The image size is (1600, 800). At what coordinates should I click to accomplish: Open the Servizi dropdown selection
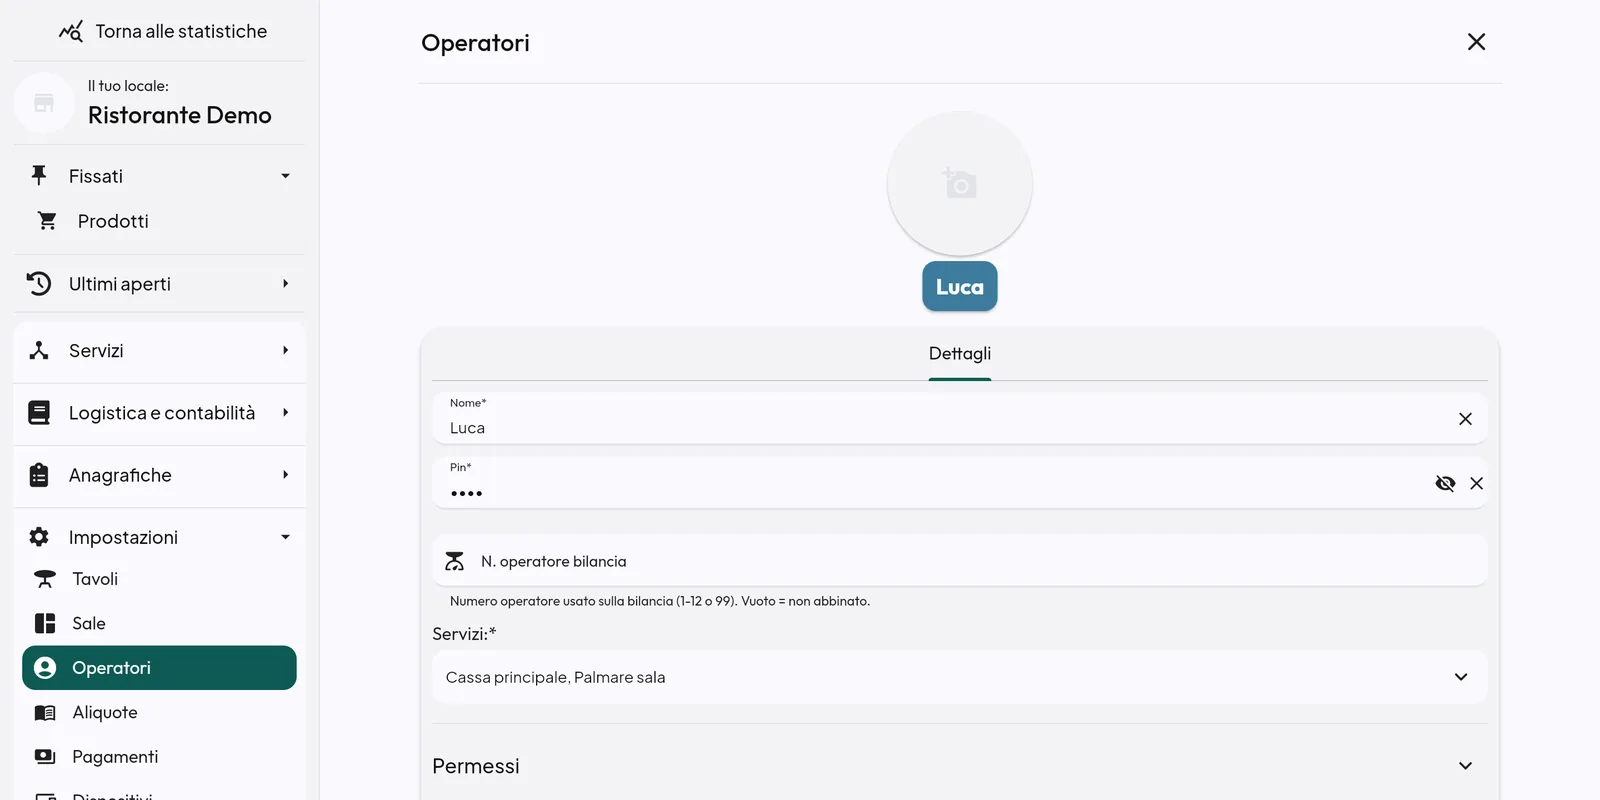(x=960, y=677)
